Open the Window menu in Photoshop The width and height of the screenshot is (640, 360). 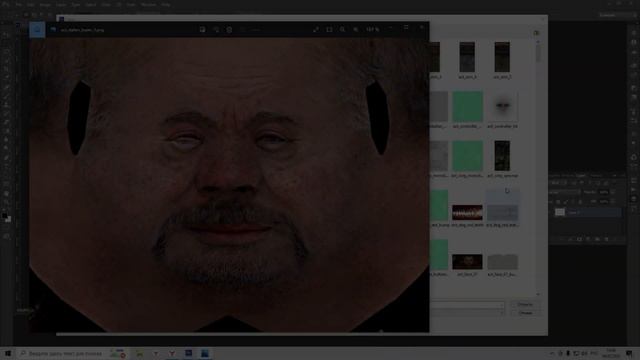148,4
